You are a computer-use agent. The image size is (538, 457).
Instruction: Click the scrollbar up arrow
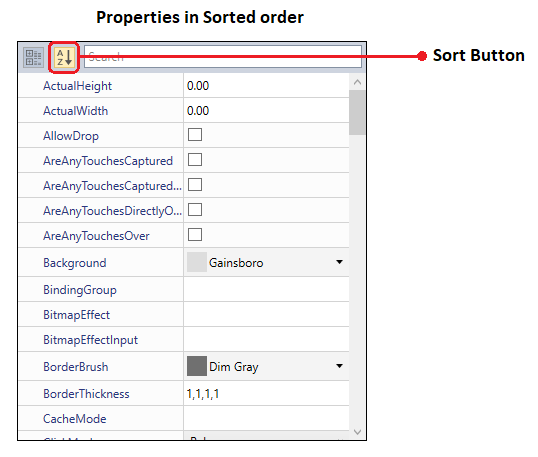pyautogui.click(x=357, y=82)
